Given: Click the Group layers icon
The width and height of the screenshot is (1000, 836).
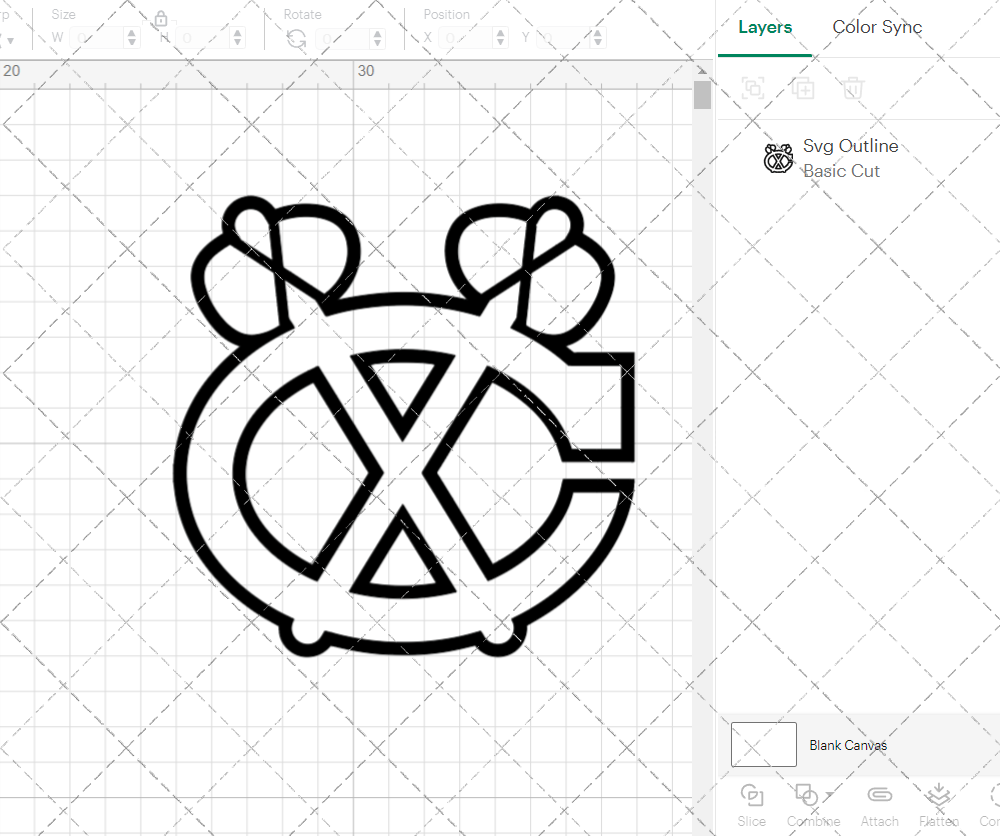Looking at the screenshot, I should point(753,88).
